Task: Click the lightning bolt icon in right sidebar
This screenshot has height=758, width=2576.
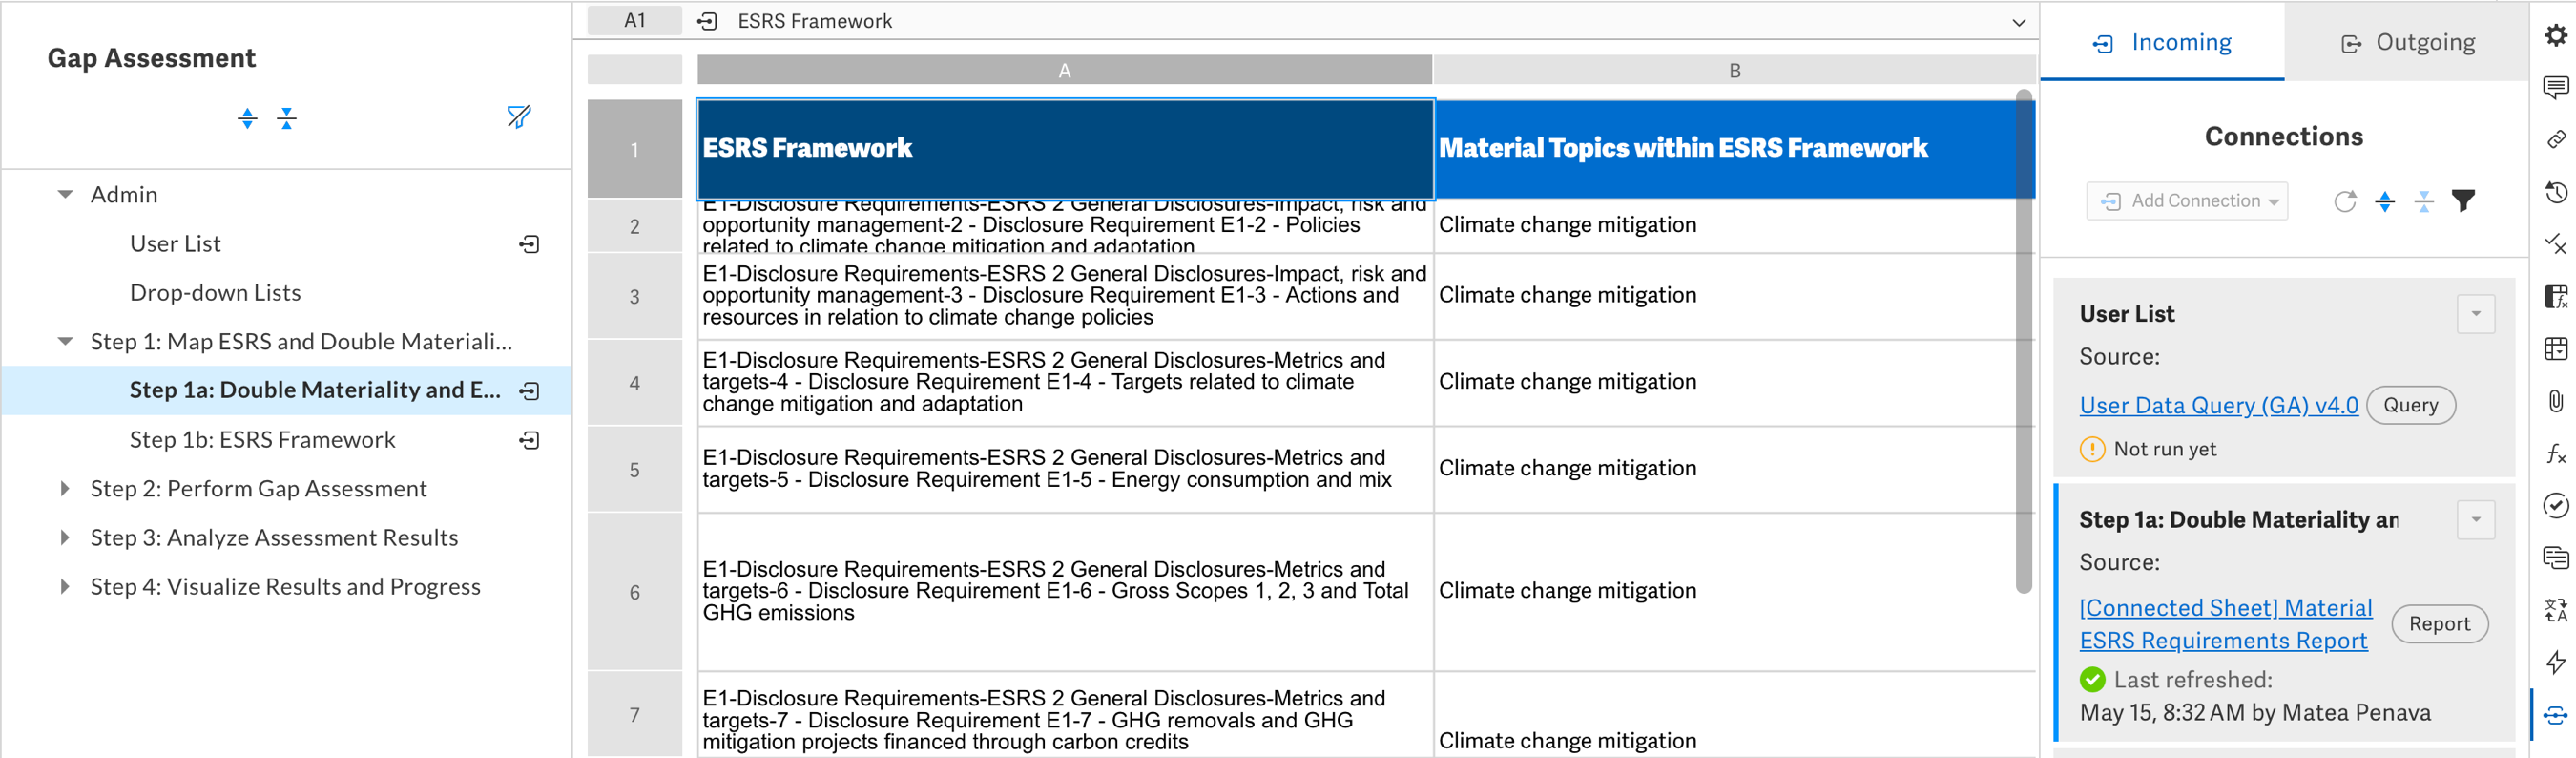Action: coord(2555,661)
